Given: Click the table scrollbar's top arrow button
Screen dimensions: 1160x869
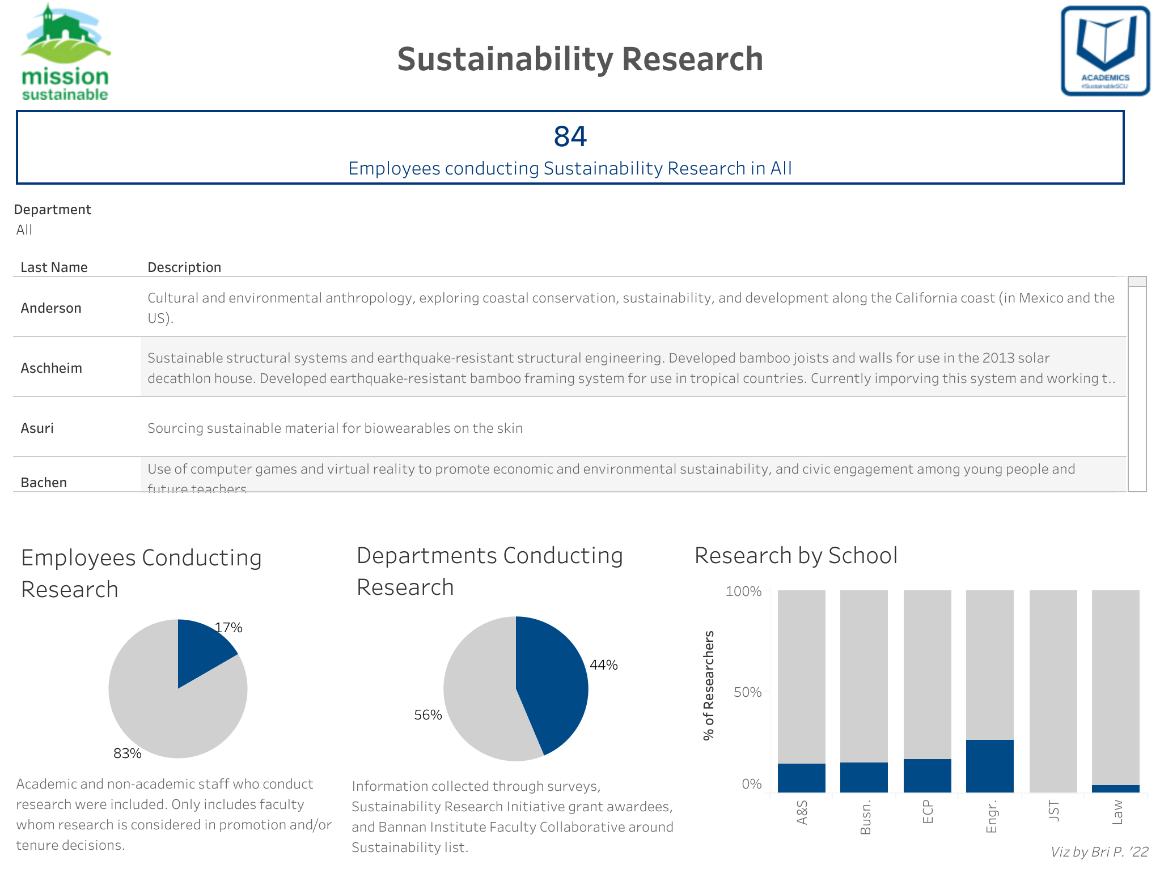Looking at the screenshot, I should 1137,282.
